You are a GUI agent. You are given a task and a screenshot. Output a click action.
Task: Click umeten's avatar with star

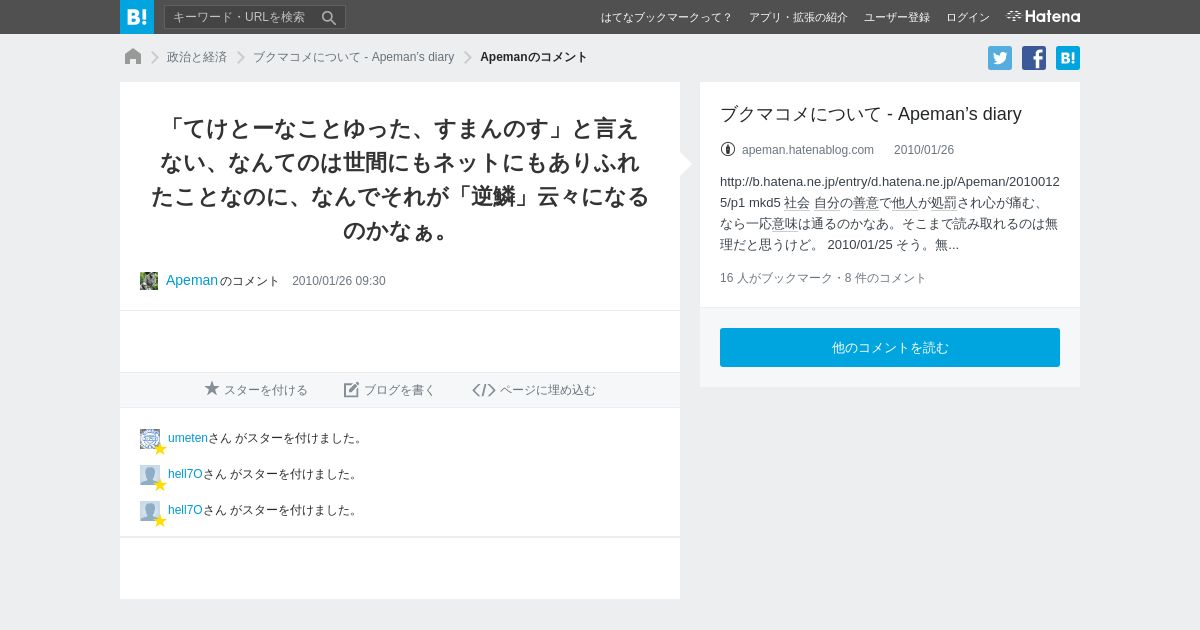150,439
